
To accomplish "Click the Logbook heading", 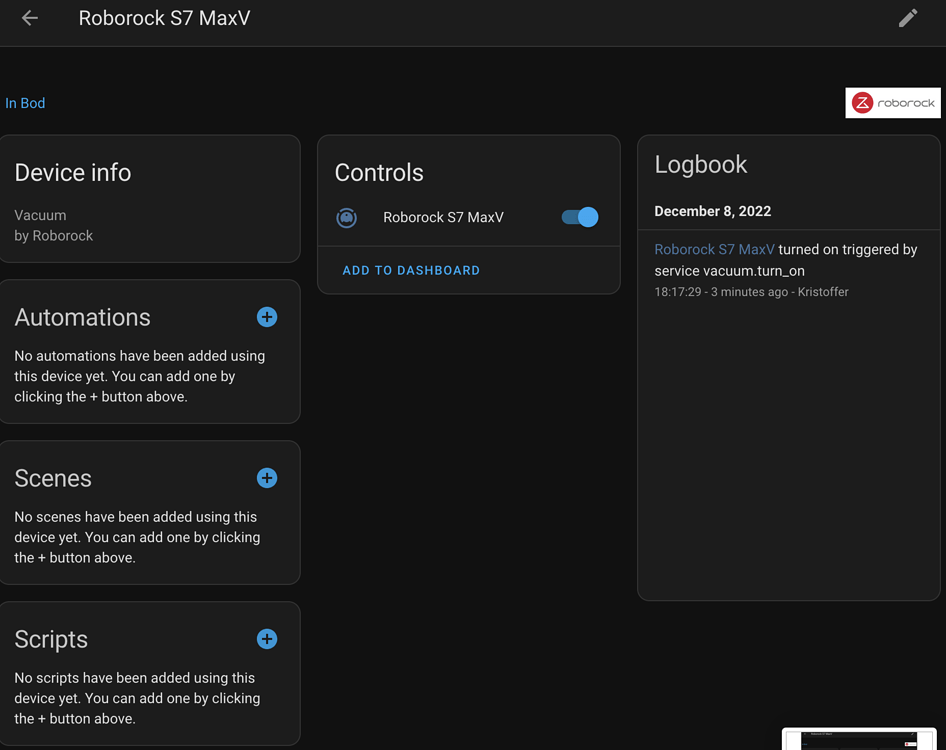I will [x=701, y=165].
